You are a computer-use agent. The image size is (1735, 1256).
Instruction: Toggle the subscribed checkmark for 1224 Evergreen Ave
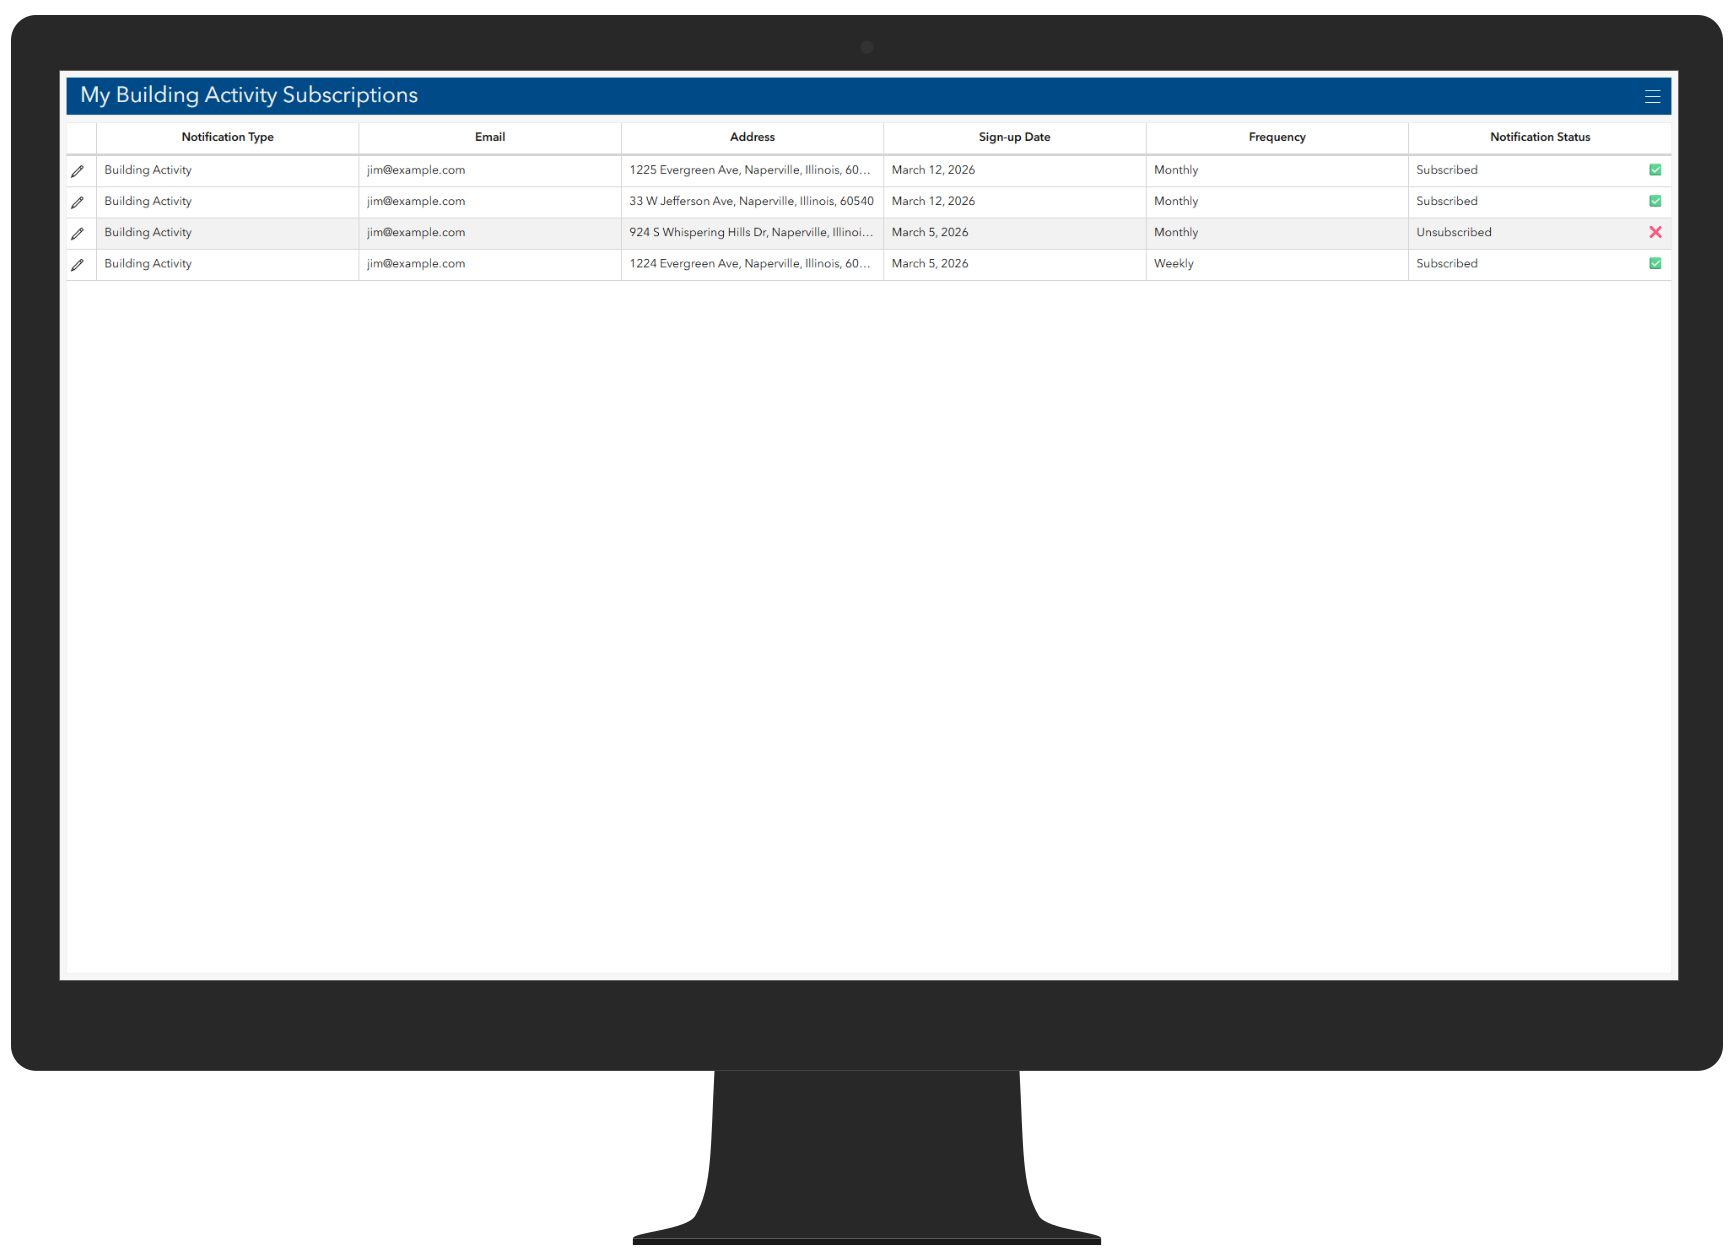pos(1655,263)
